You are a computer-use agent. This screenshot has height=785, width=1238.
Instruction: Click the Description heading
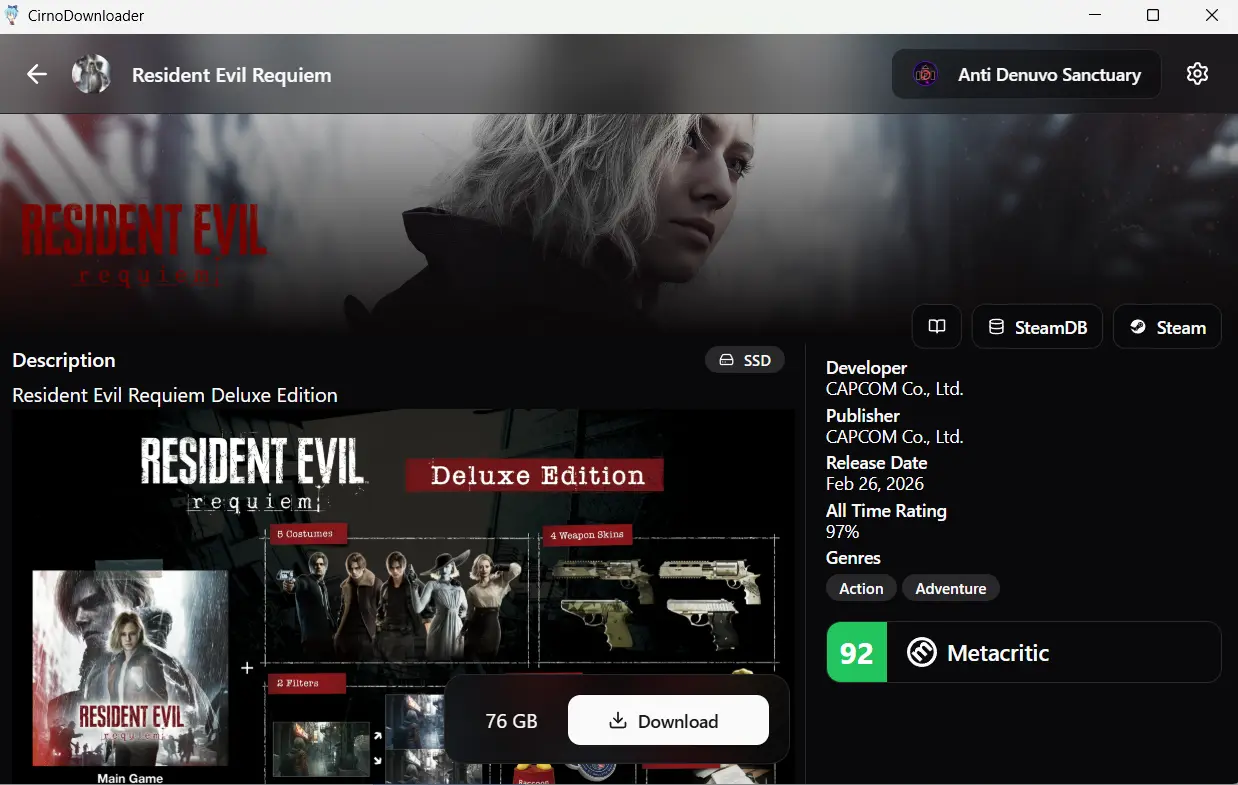(64, 360)
